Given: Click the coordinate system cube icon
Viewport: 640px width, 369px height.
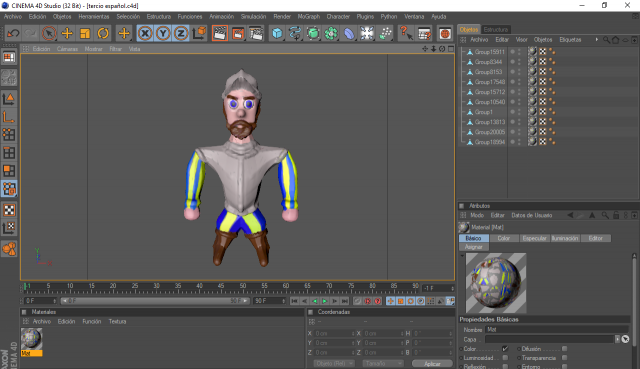Looking at the screenshot, I should (x=199, y=33).
